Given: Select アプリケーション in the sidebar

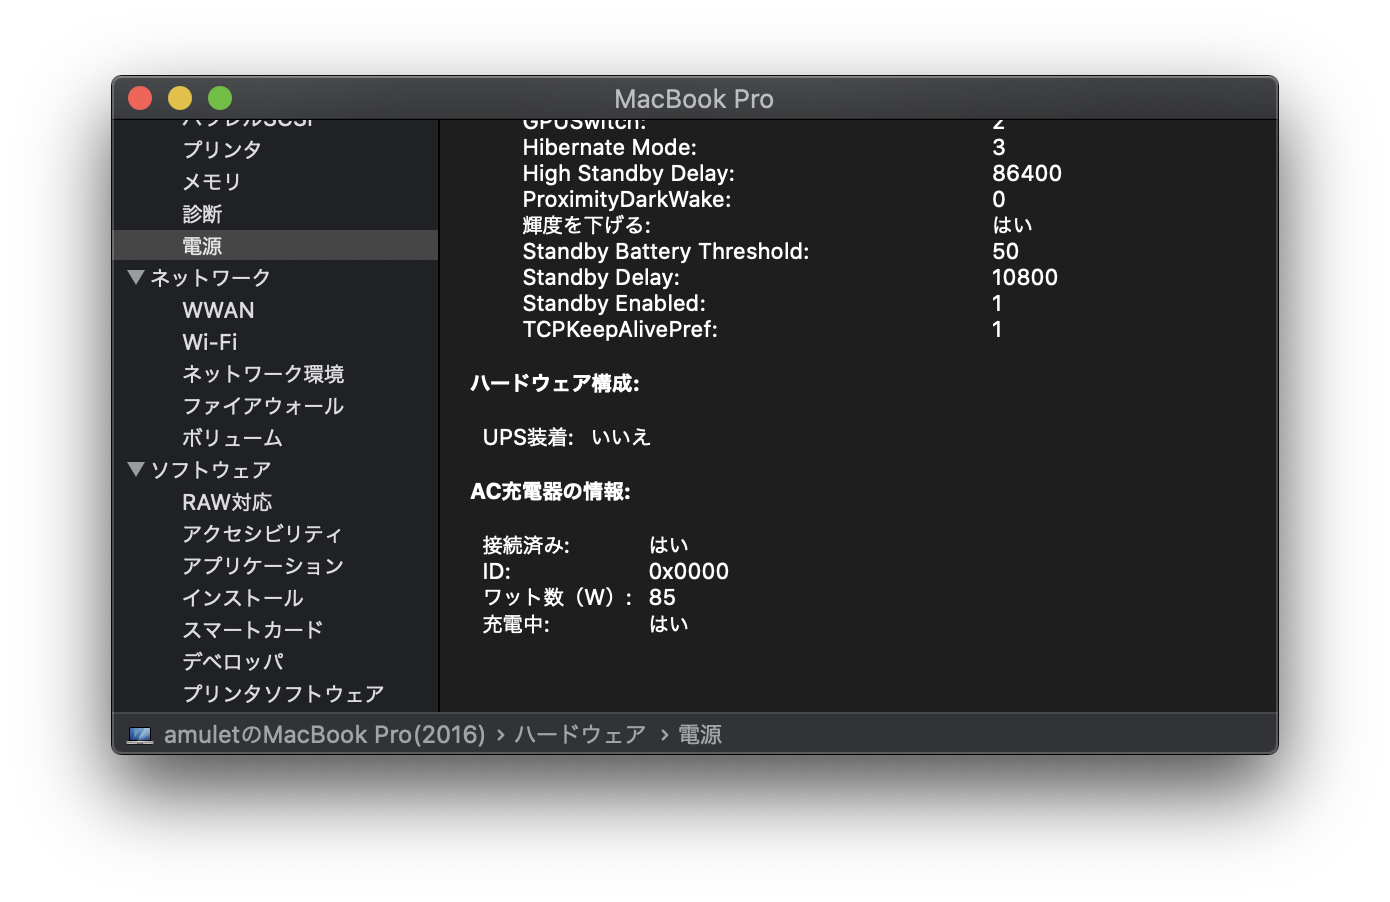Looking at the screenshot, I should [263, 566].
